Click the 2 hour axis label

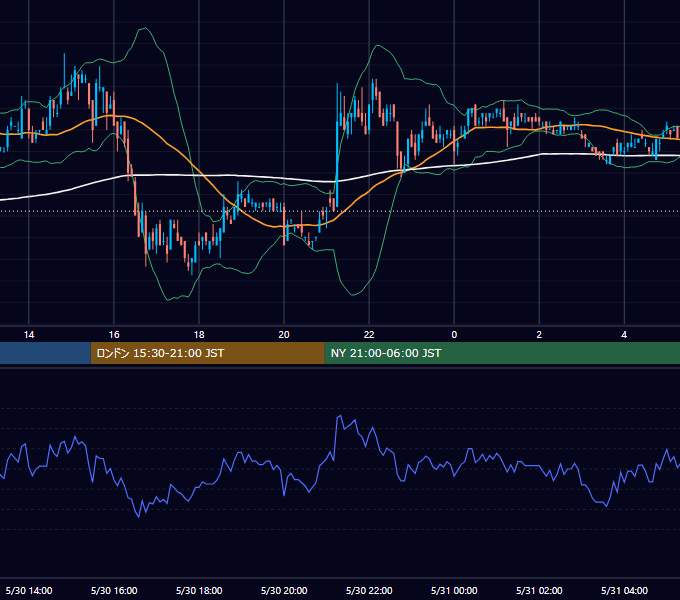539,335
